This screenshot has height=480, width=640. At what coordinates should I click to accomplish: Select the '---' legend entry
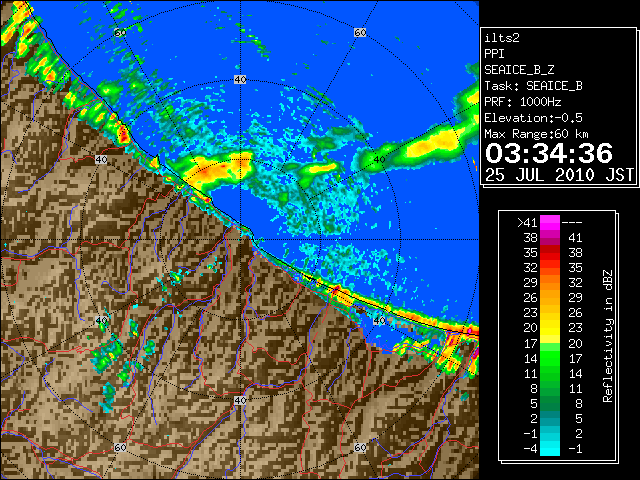coord(572,223)
